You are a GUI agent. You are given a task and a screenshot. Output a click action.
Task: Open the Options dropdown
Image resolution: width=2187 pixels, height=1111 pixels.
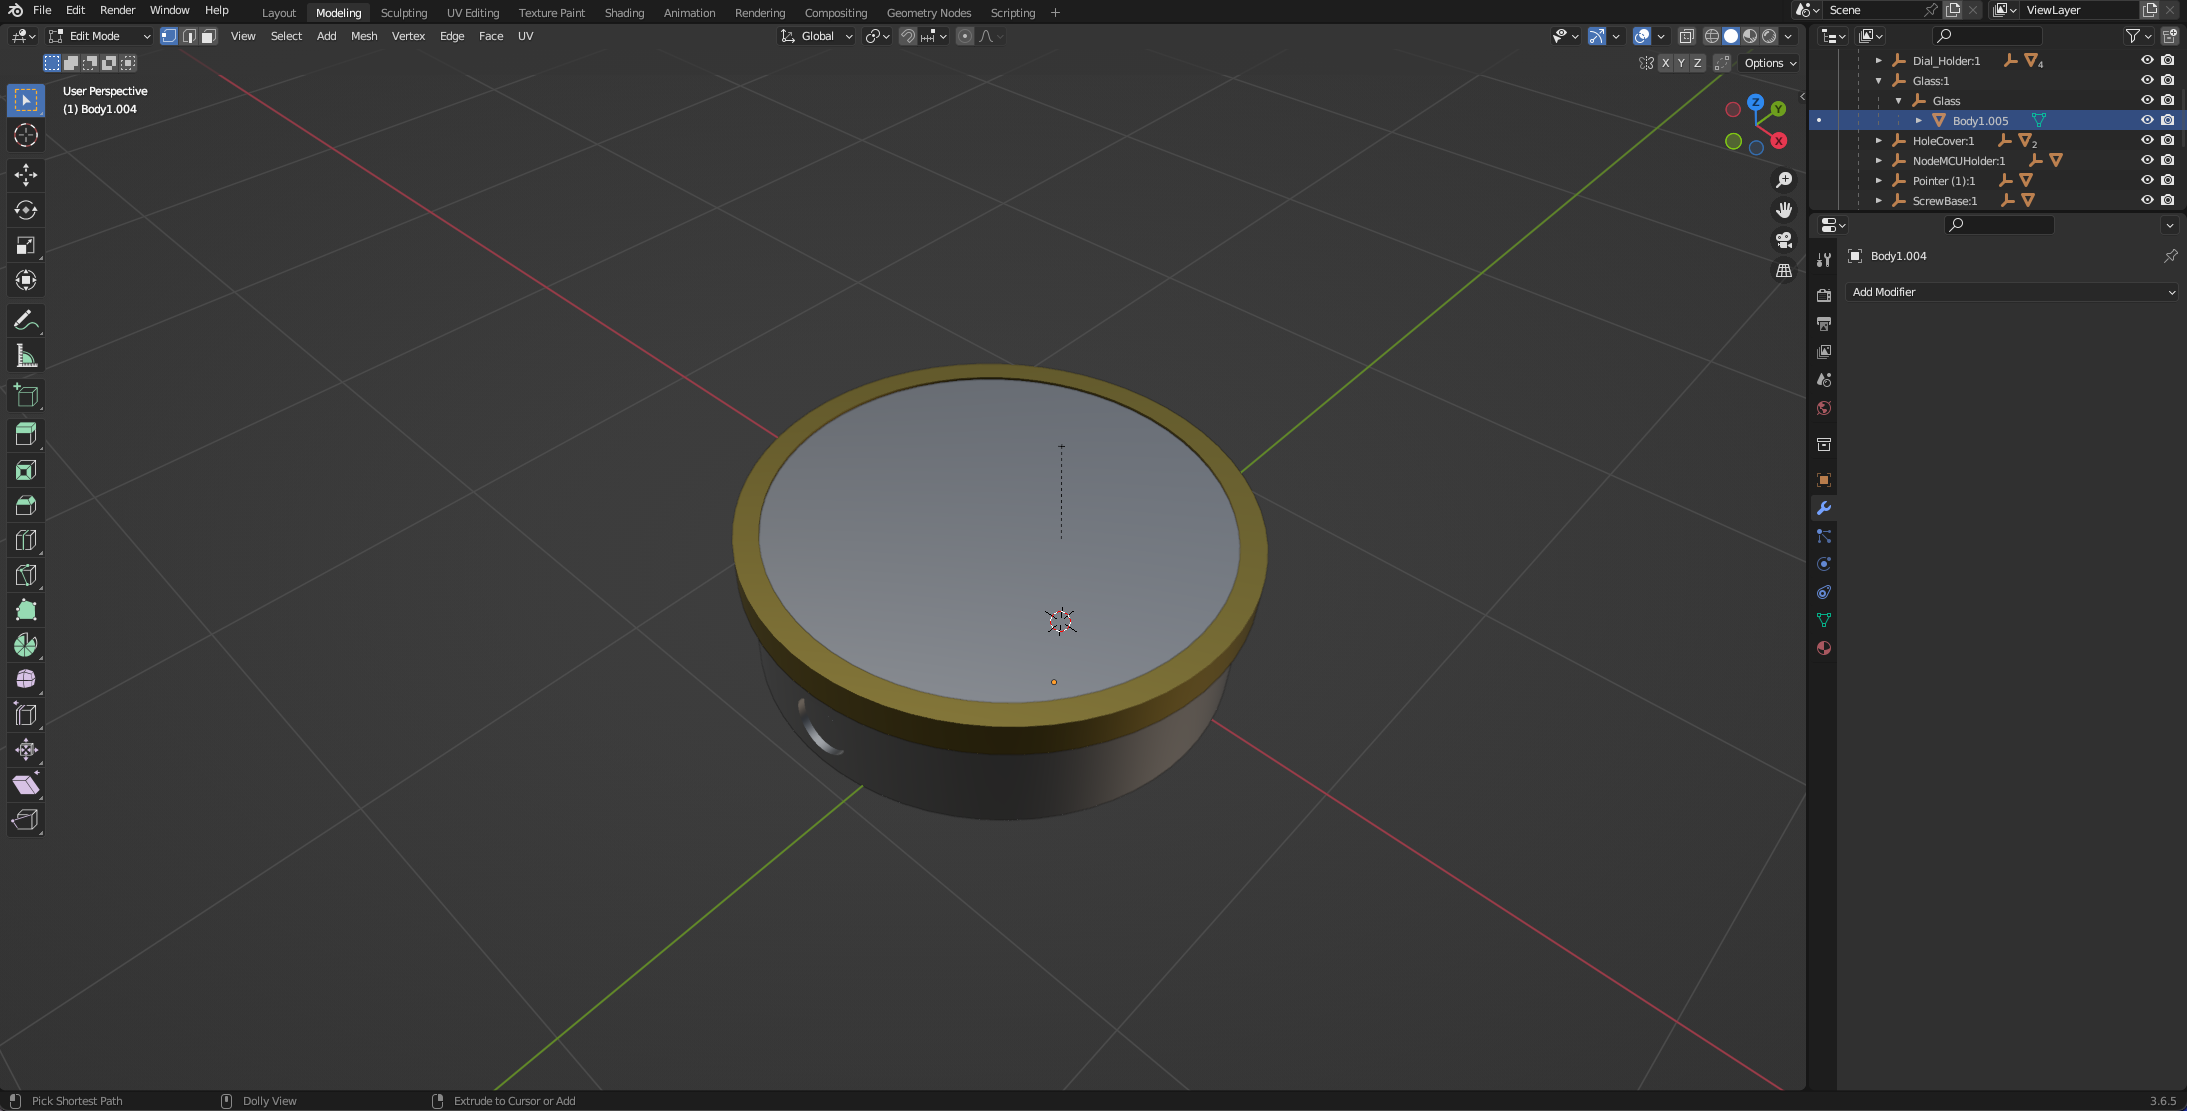(x=1770, y=63)
